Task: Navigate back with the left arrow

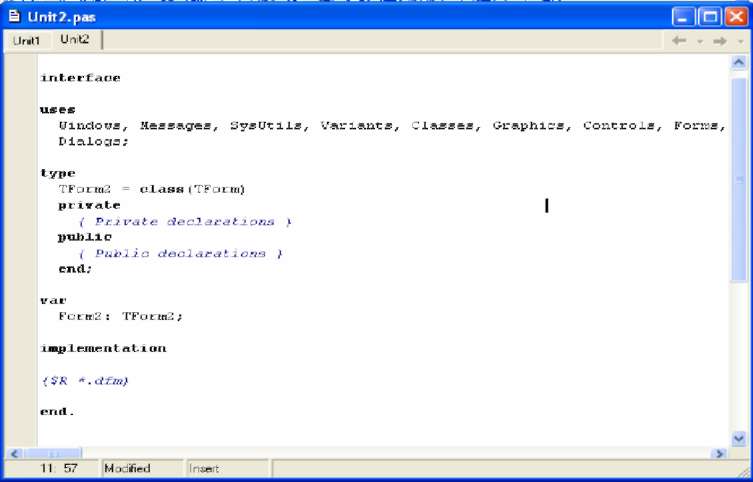Action: click(679, 41)
